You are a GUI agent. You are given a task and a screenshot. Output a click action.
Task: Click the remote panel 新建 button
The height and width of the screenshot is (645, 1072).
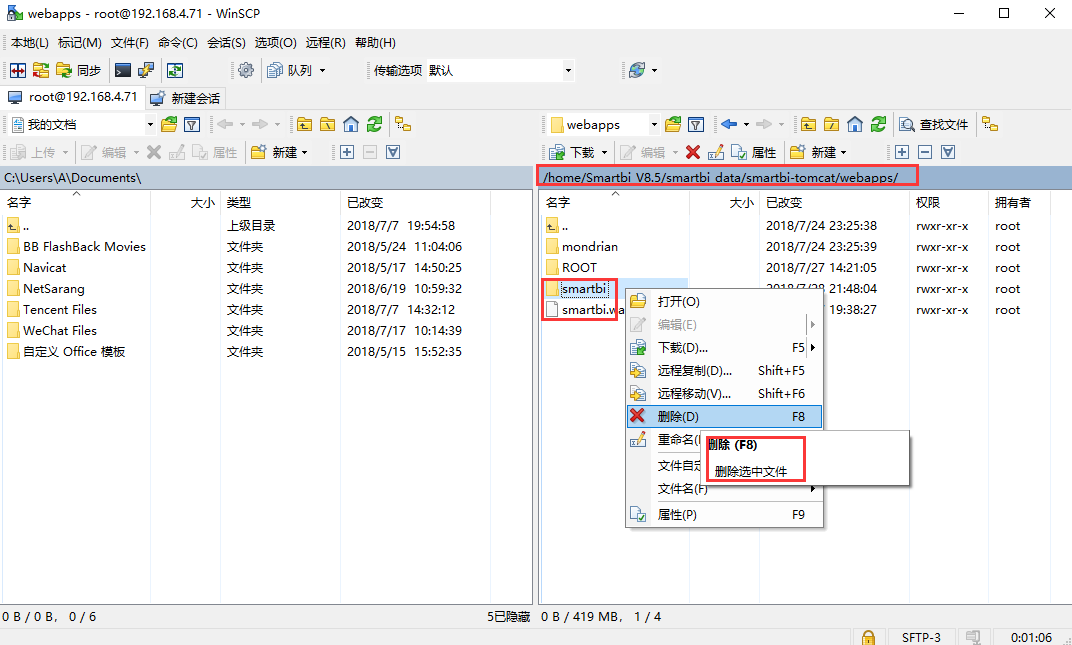click(x=813, y=152)
